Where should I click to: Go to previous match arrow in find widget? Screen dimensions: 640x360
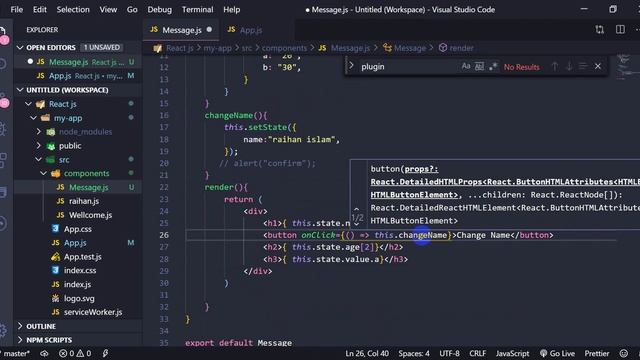coord(555,66)
